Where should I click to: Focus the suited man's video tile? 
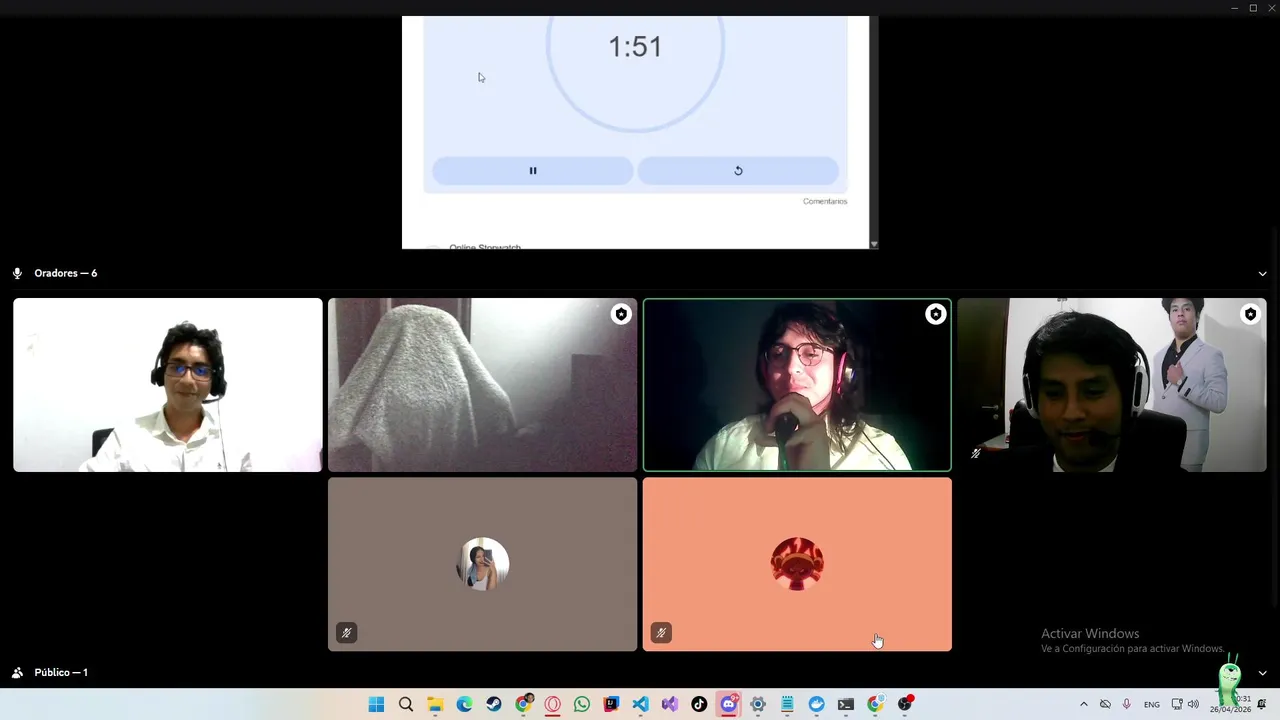pyautogui.click(x=1112, y=385)
